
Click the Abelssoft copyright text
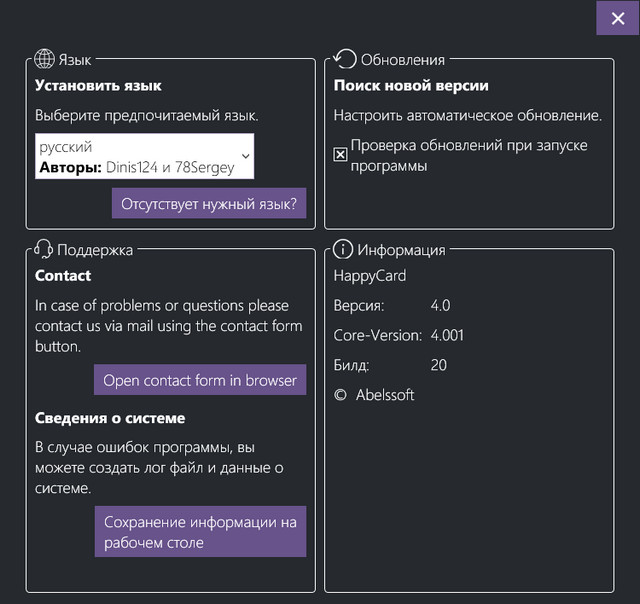[x=384, y=395]
